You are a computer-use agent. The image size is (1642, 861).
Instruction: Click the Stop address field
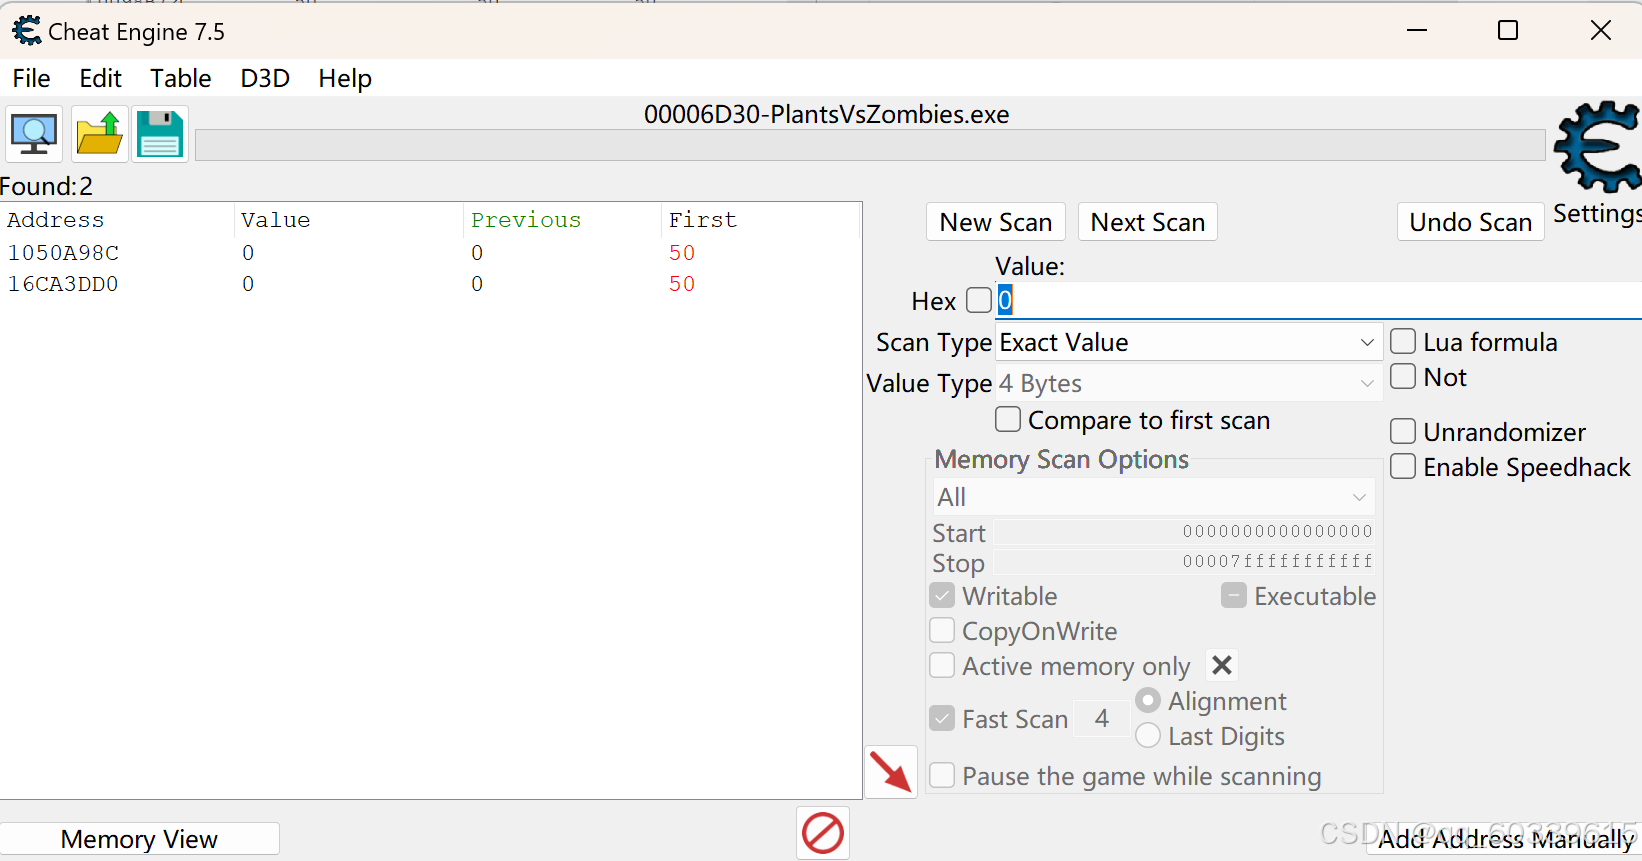coord(1185,562)
